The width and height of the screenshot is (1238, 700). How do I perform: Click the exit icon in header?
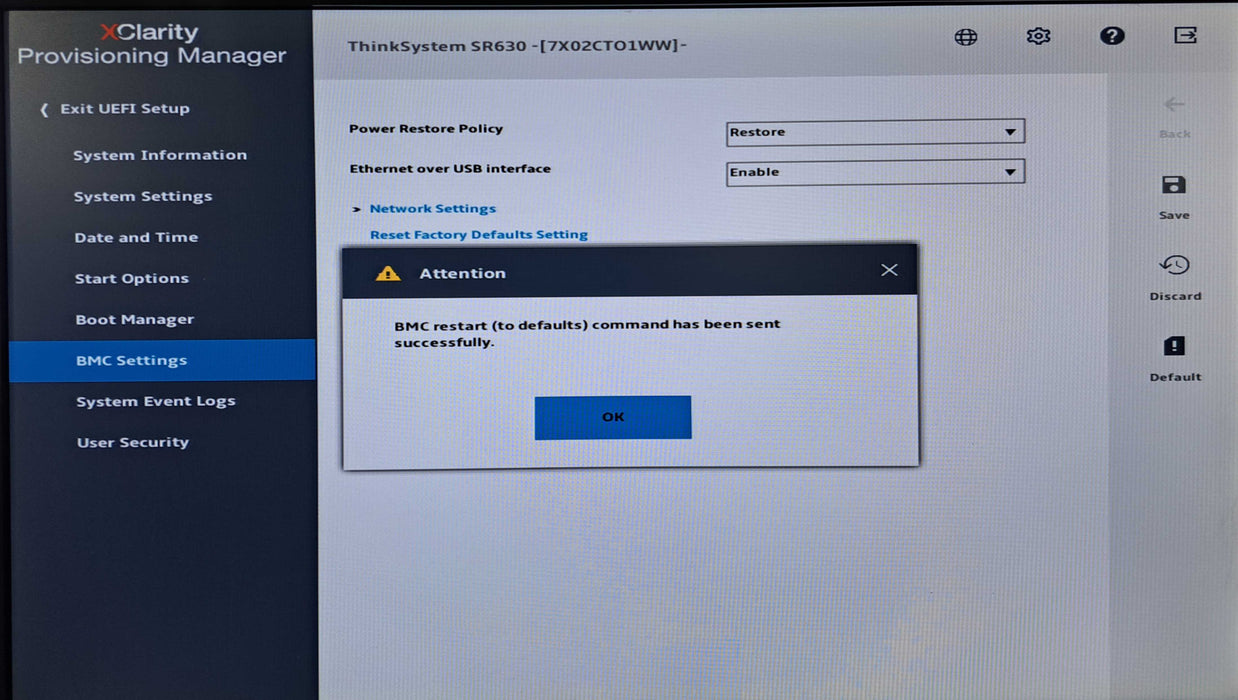pyautogui.click(x=1185, y=35)
